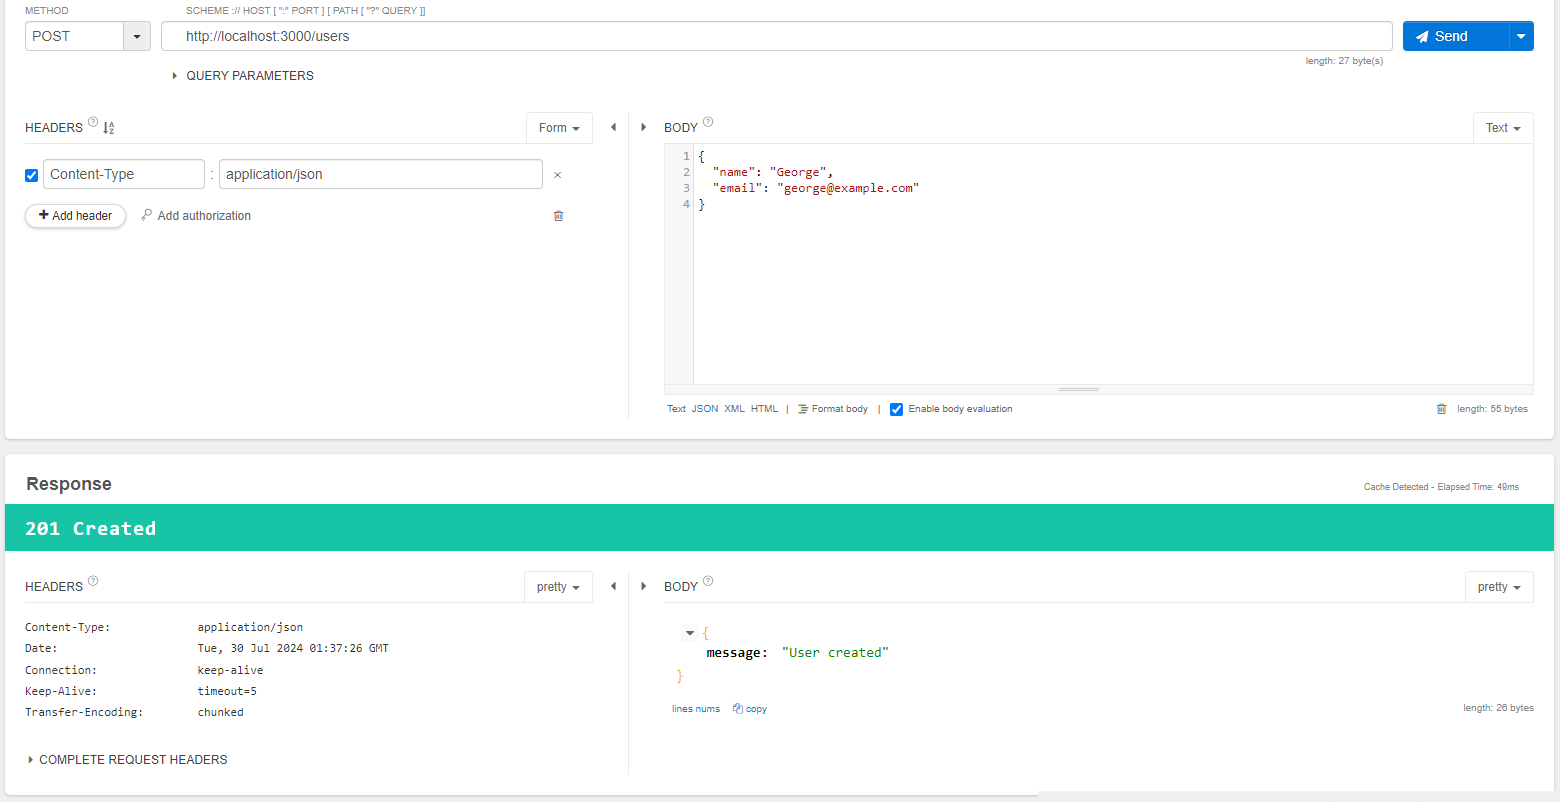This screenshot has width=1560, height=802.
Task: Click the trash icon to delete all headers
Action: (x=558, y=216)
